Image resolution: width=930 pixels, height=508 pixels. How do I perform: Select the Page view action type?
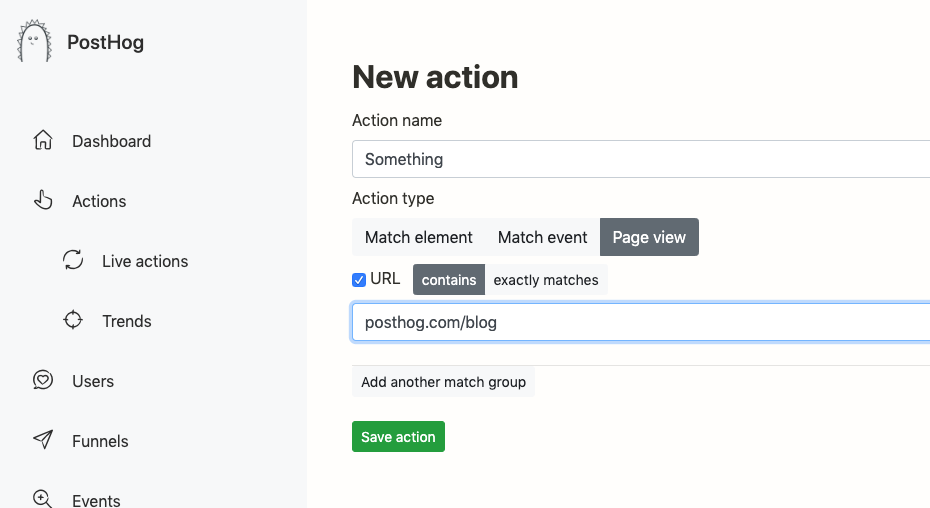(x=649, y=237)
